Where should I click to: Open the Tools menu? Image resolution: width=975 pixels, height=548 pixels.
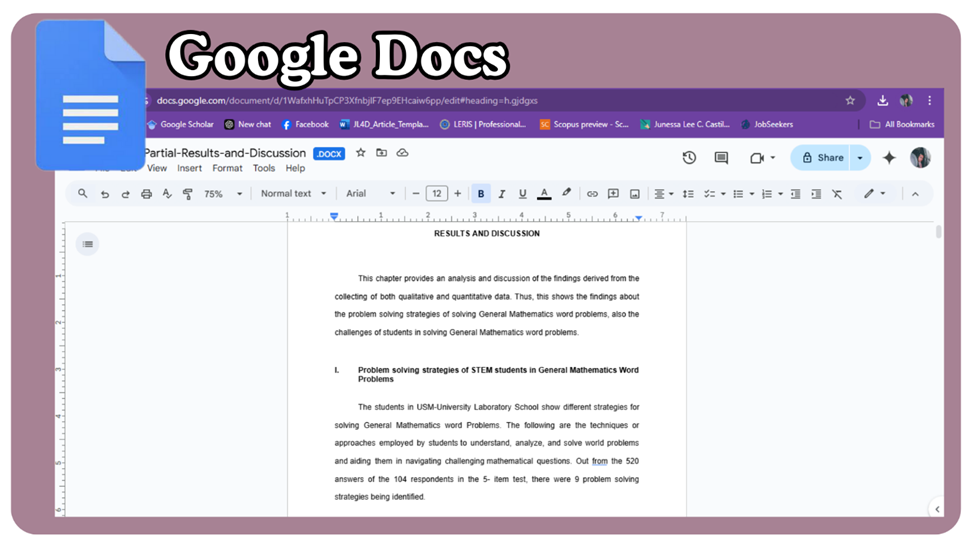point(264,168)
